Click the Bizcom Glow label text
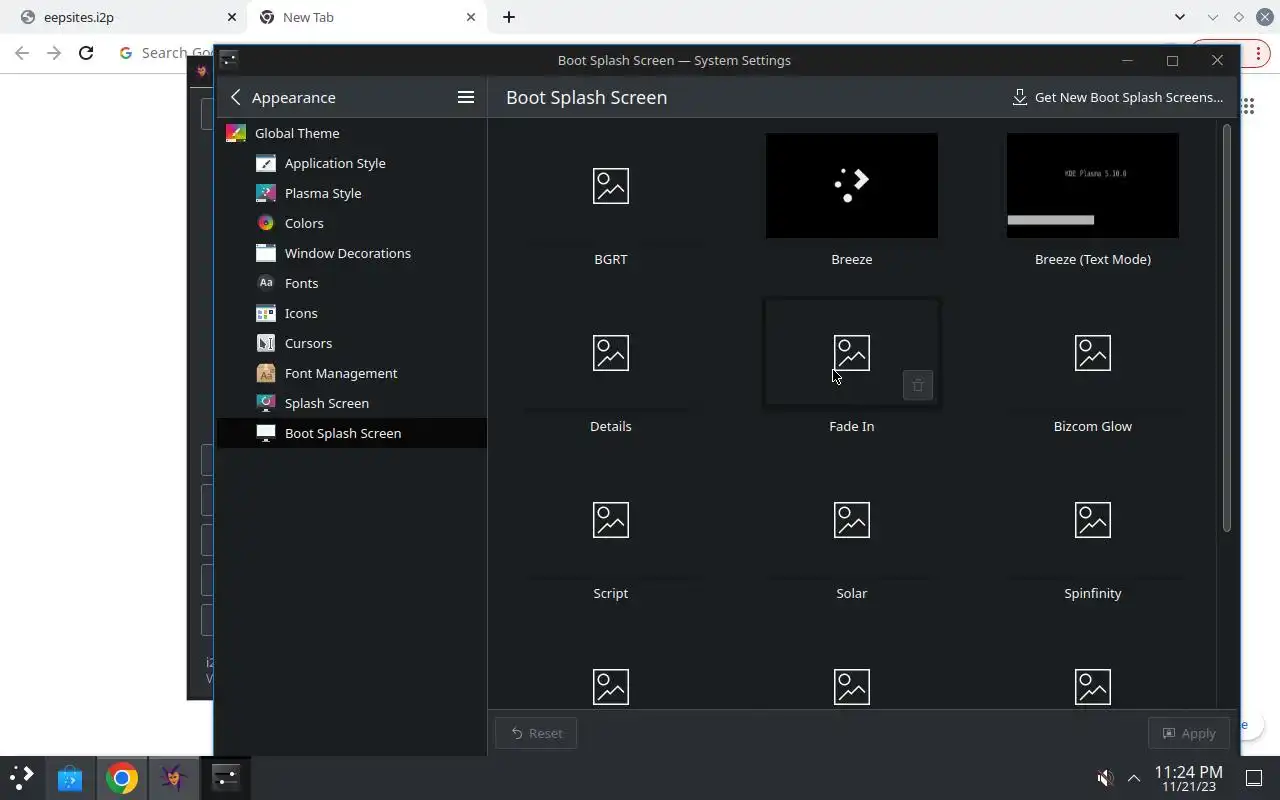 [x=1093, y=426]
